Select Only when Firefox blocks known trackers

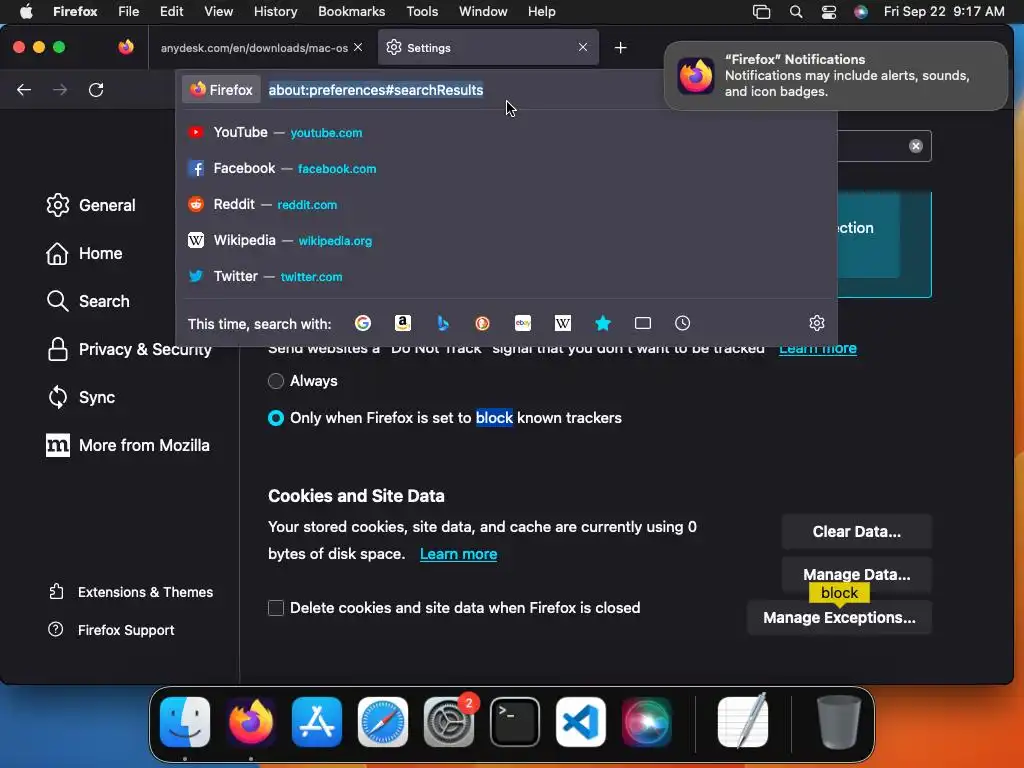click(276, 418)
